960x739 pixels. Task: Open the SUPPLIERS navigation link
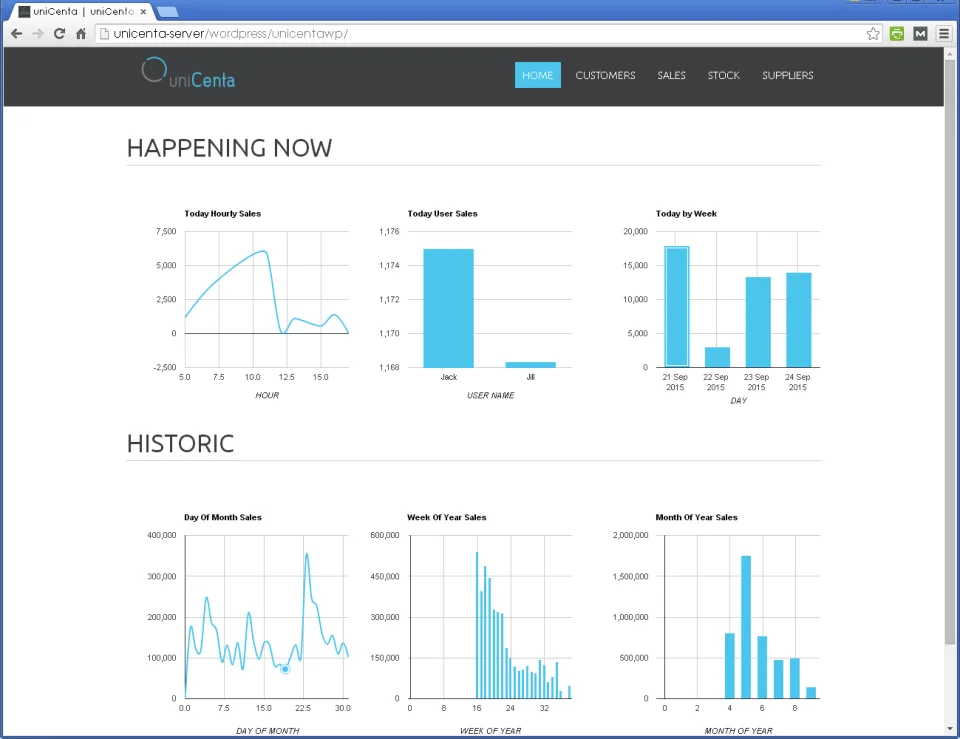point(787,75)
